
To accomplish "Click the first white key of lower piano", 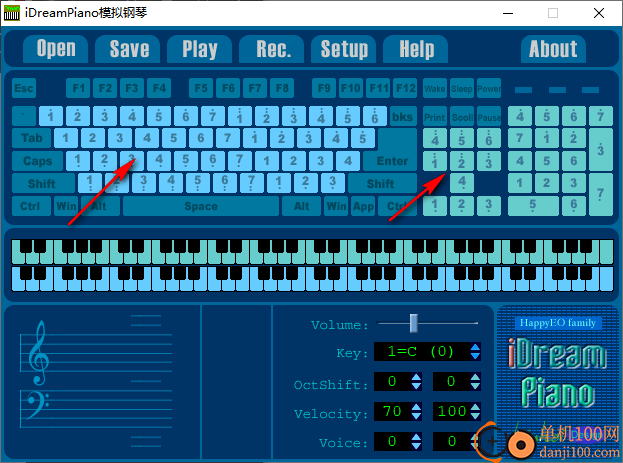I will [x=16, y=285].
